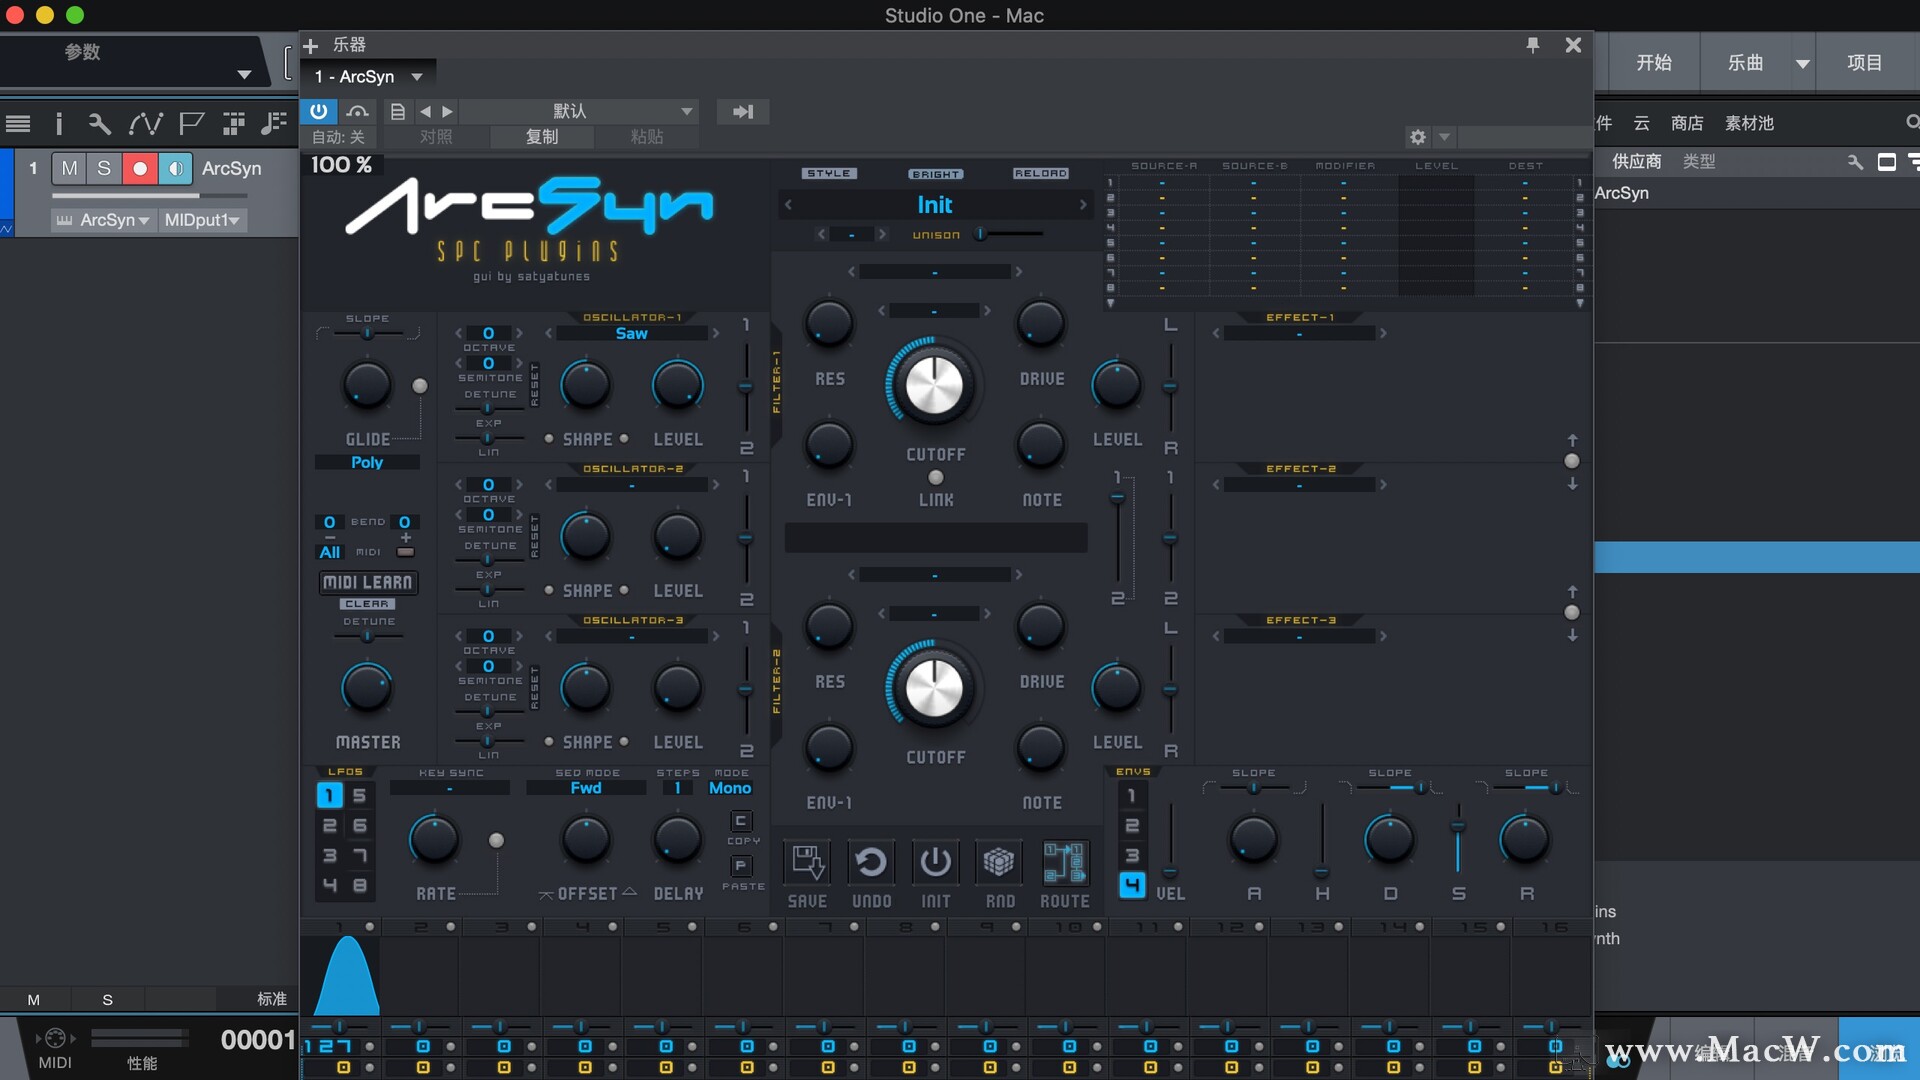Switch to the 乐曲 tab
This screenshot has height=1080, width=1920.
coord(1745,63)
